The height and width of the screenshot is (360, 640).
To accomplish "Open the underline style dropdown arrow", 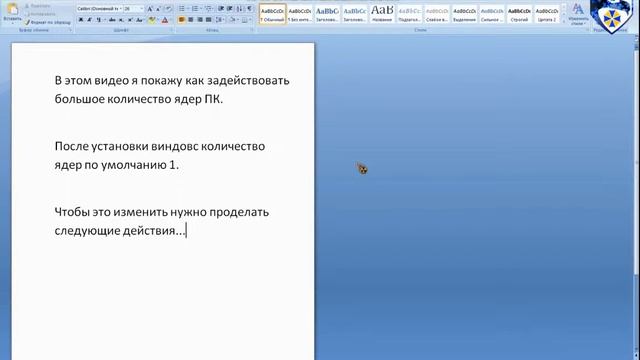I will 104,20.
